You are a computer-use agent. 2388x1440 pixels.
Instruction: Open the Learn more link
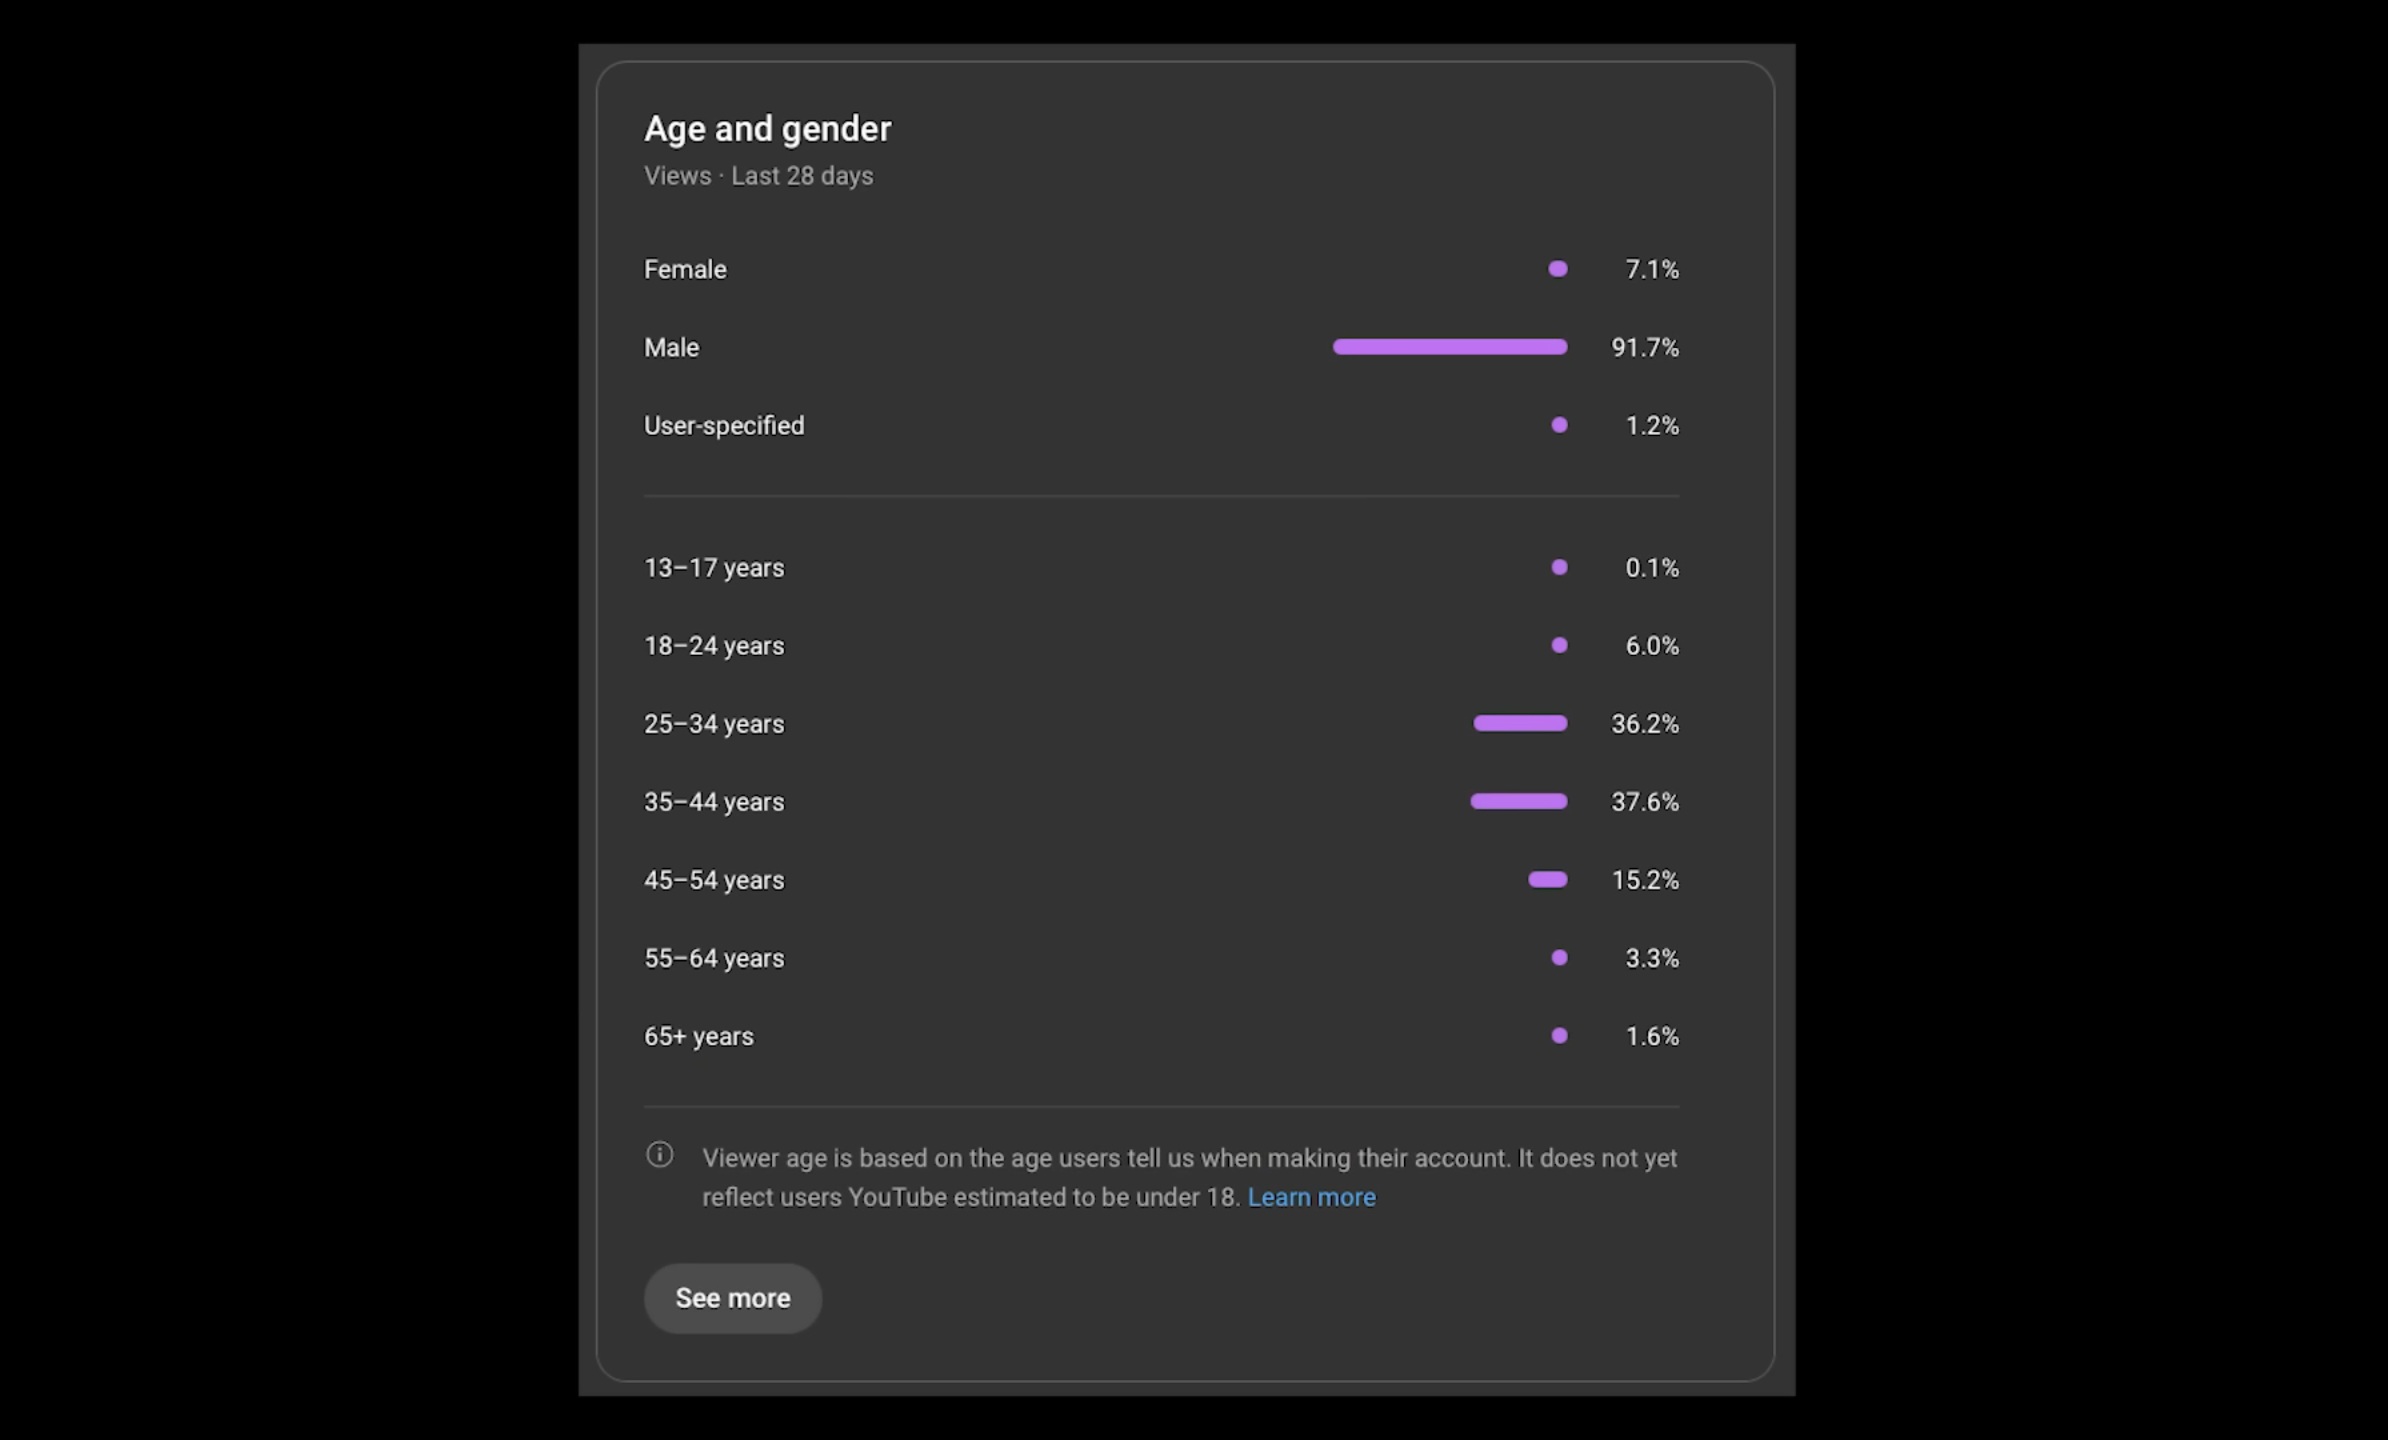[1311, 1197]
